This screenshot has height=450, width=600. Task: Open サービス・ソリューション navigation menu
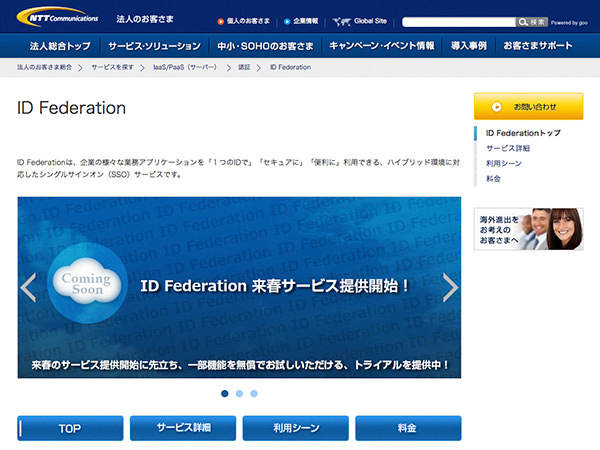coord(148,47)
